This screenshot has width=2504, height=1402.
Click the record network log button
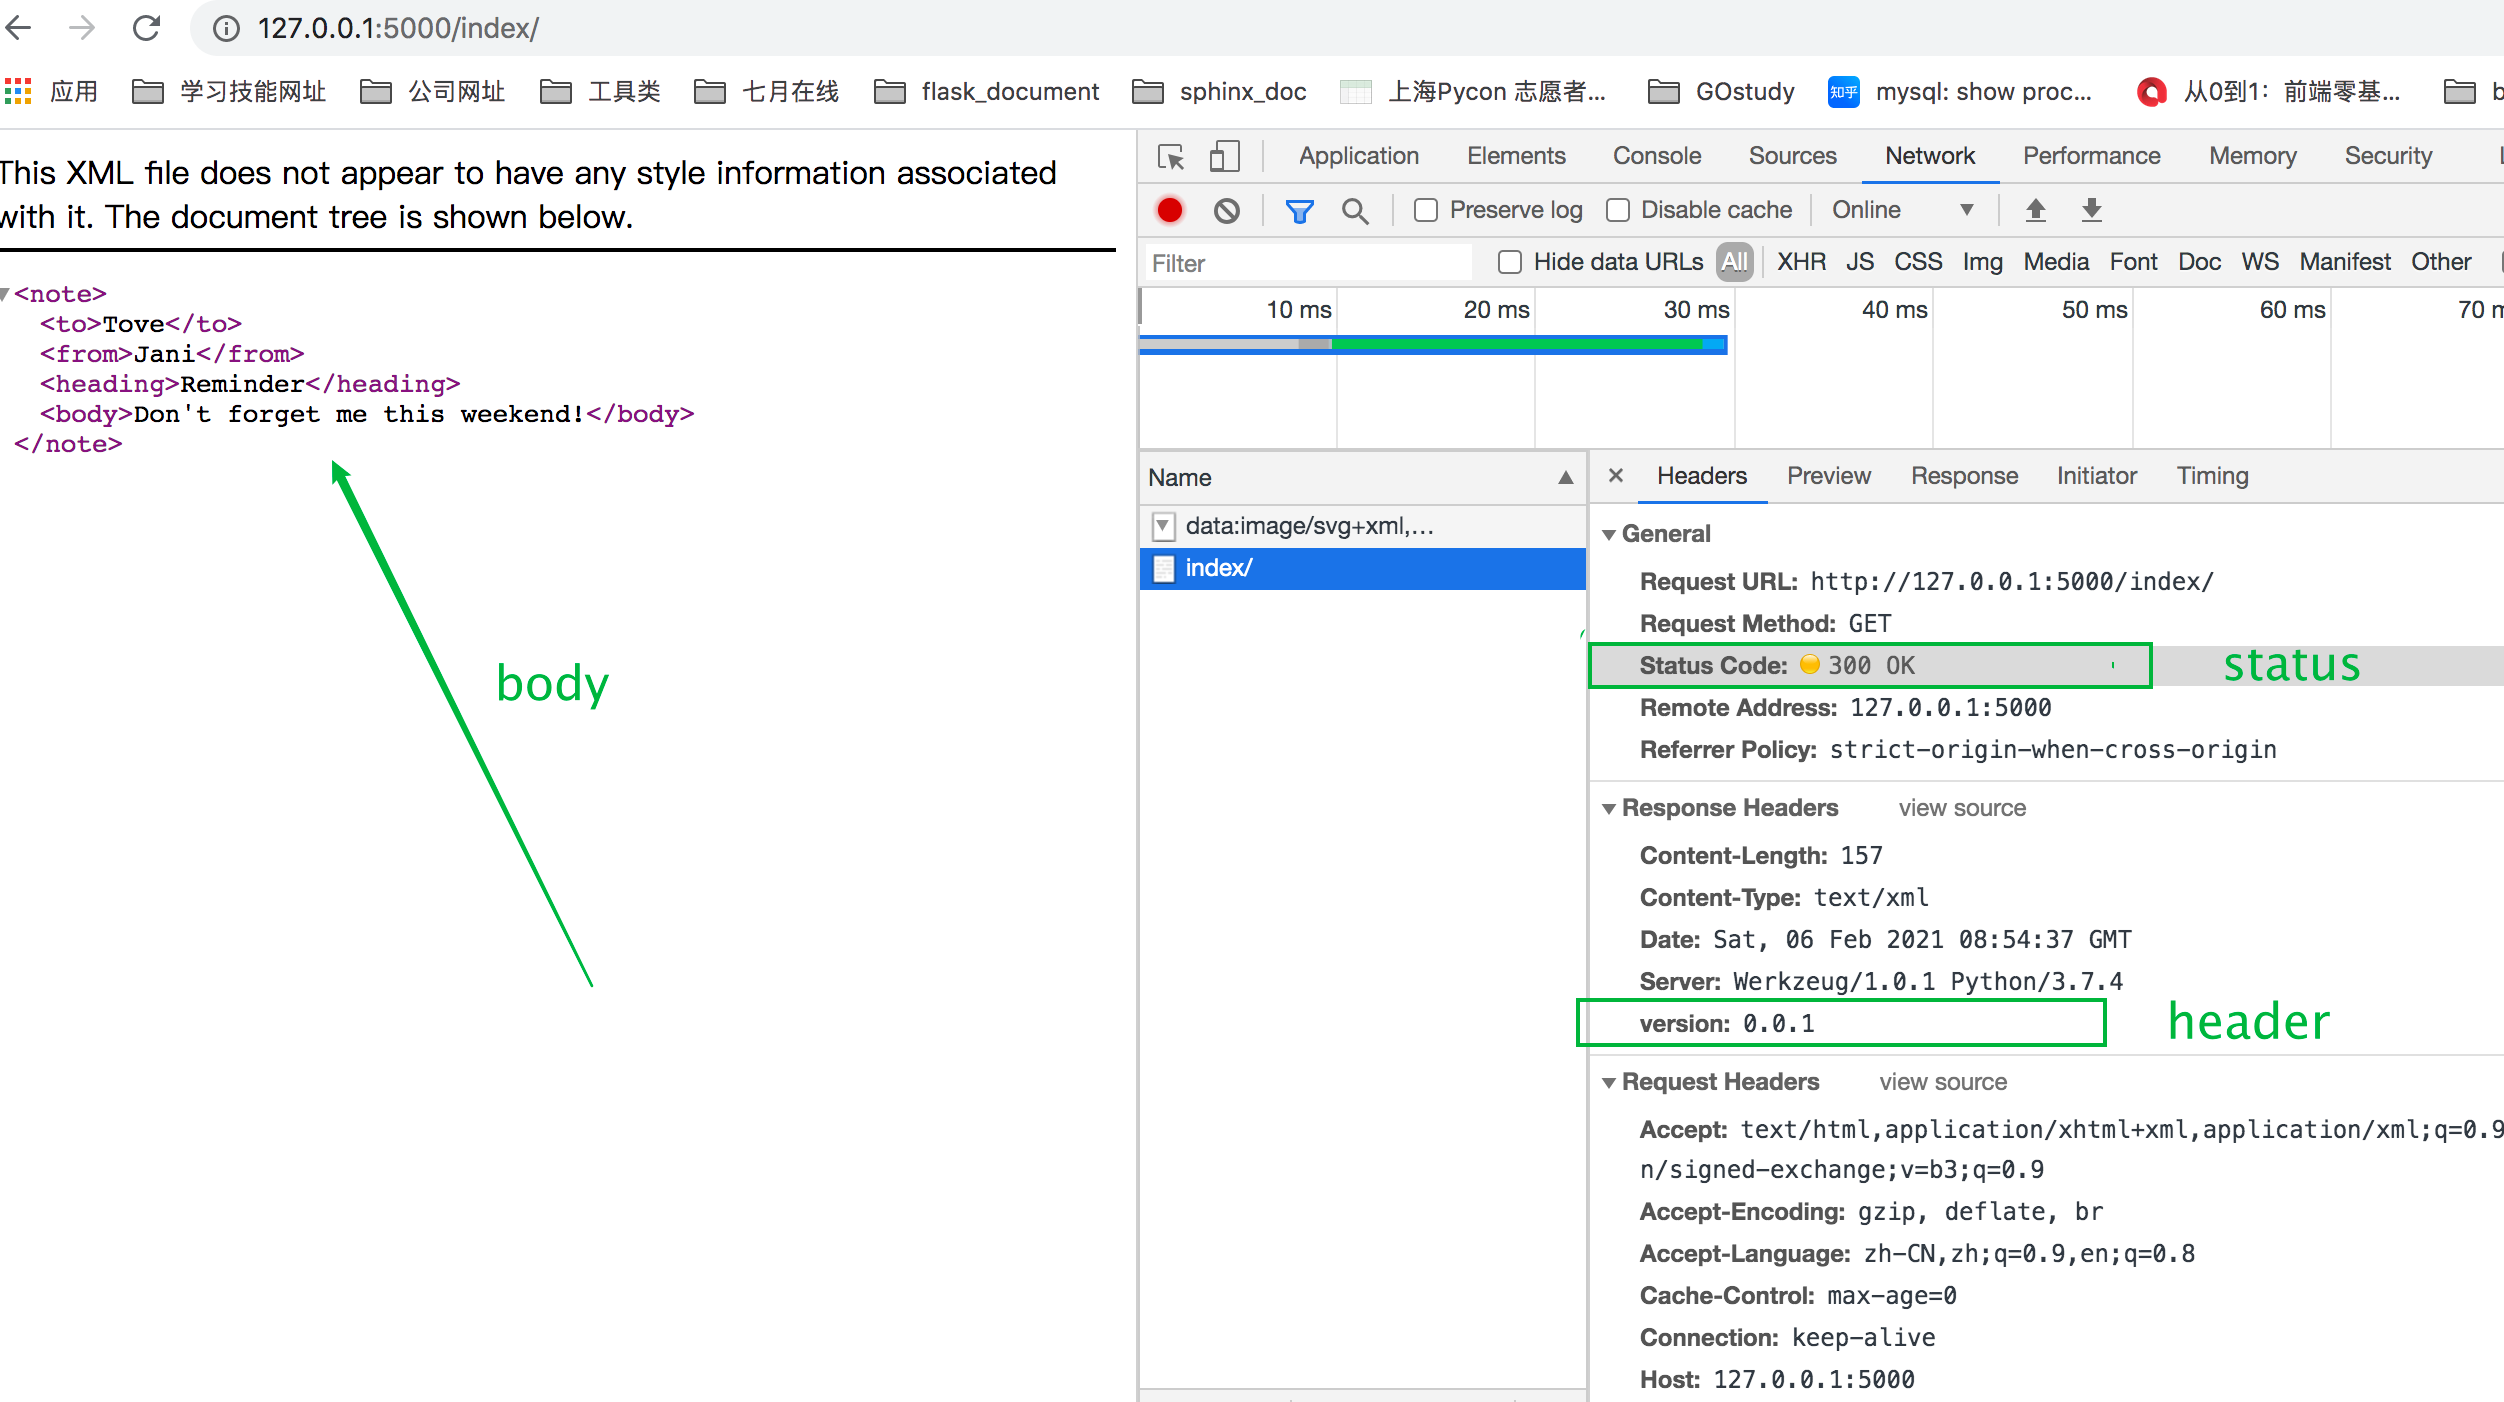[x=1169, y=210]
